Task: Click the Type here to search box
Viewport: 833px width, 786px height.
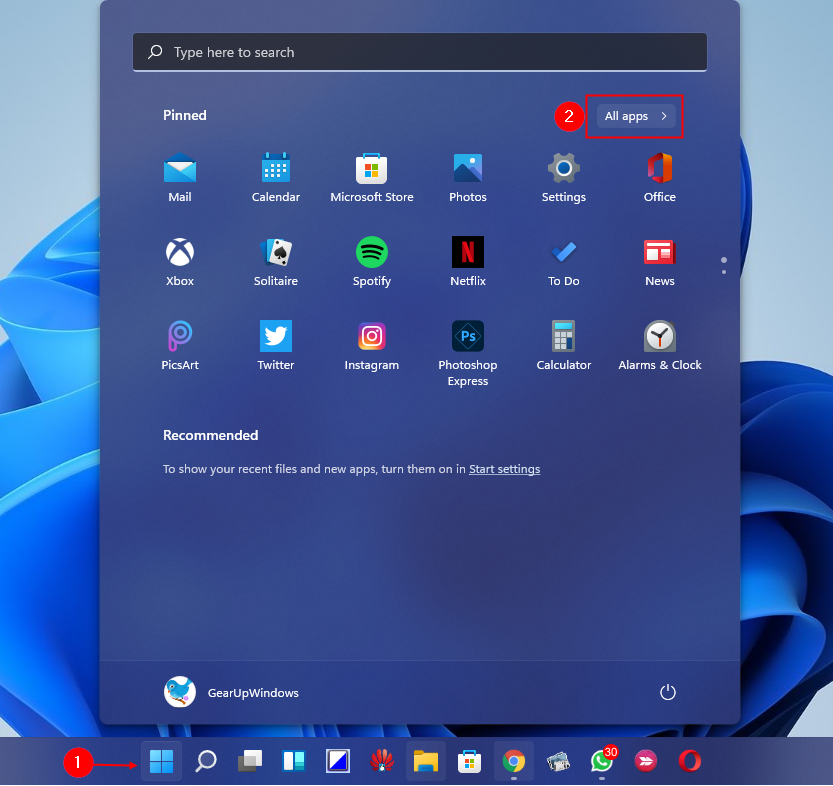Action: coord(420,52)
